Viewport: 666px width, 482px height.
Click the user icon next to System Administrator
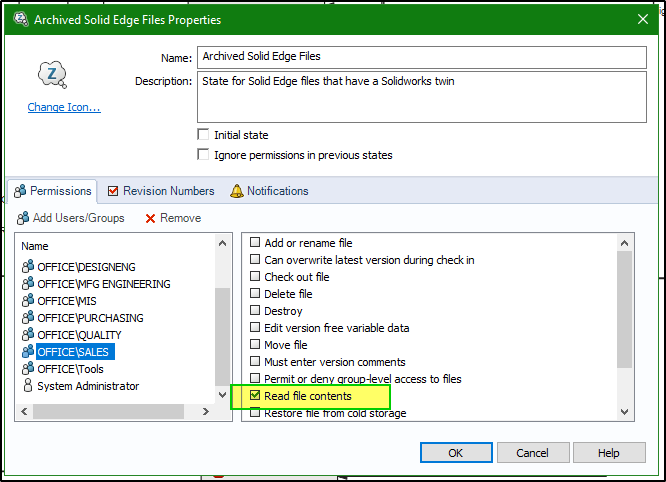pyautogui.click(x=28, y=386)
